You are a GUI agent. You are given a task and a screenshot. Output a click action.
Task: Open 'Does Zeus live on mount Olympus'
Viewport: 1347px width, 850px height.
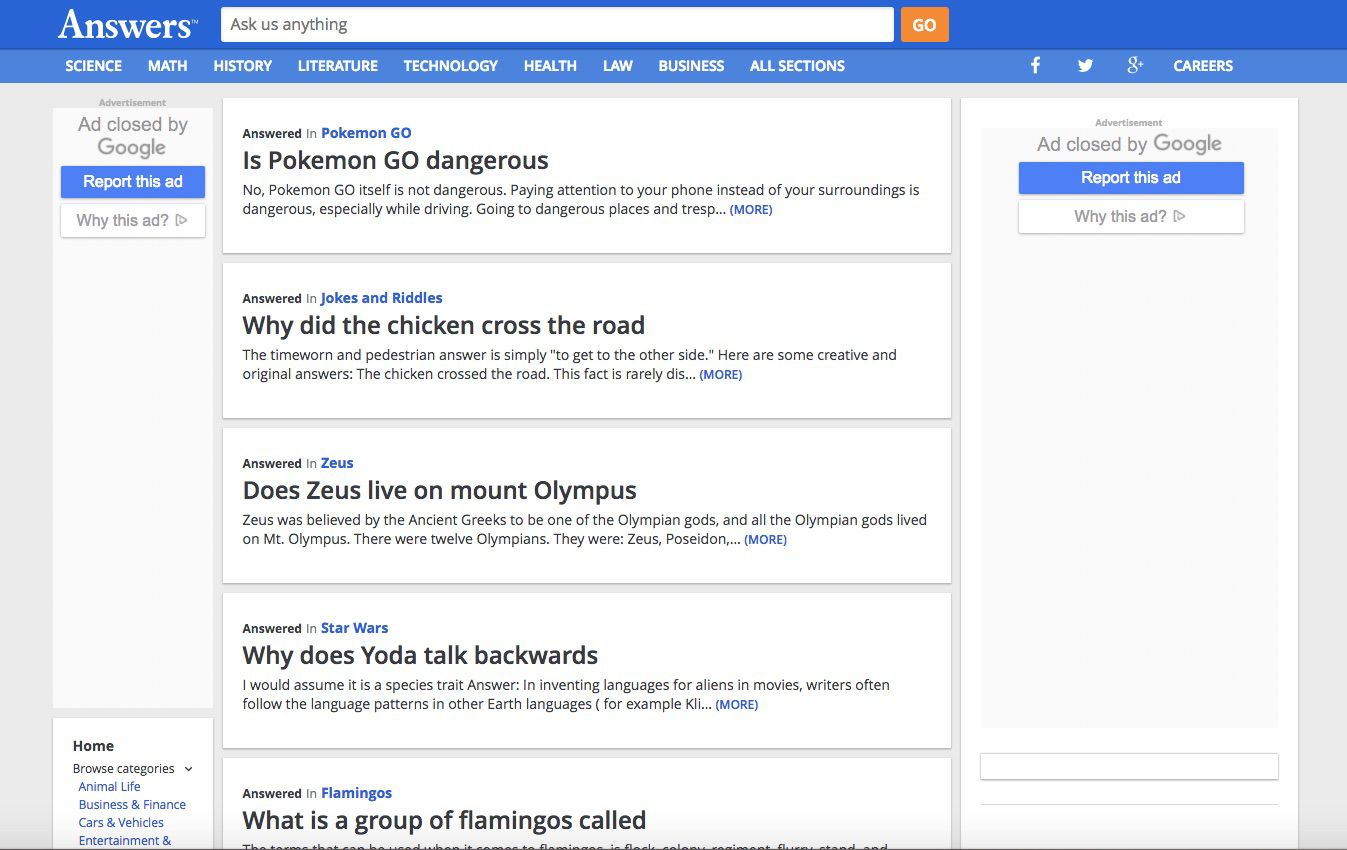[x=440, y=491]
